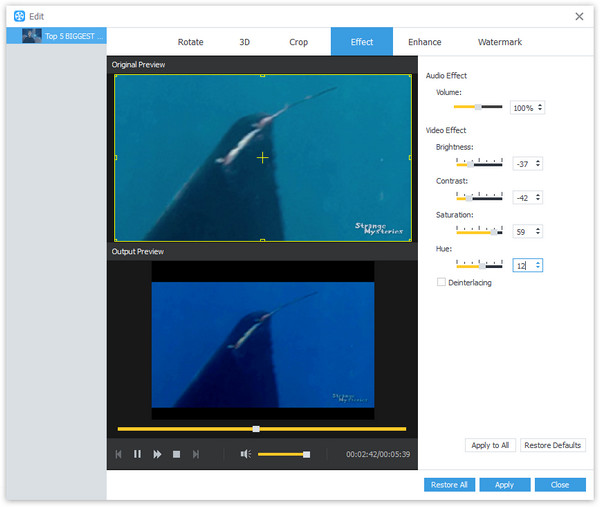This screenshot has width=600, height=507.
Task: Click the Hue slider handle
Action: (x=482, y=266)
